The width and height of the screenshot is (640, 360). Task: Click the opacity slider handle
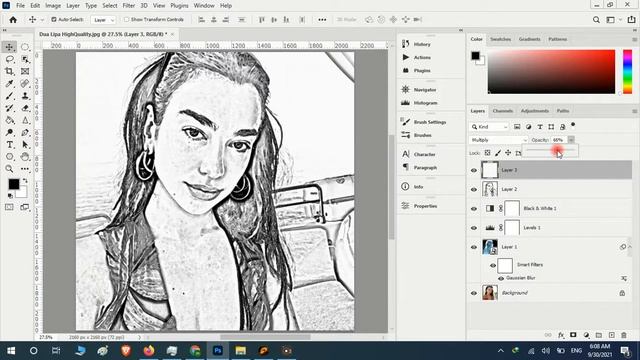[558, 150]
